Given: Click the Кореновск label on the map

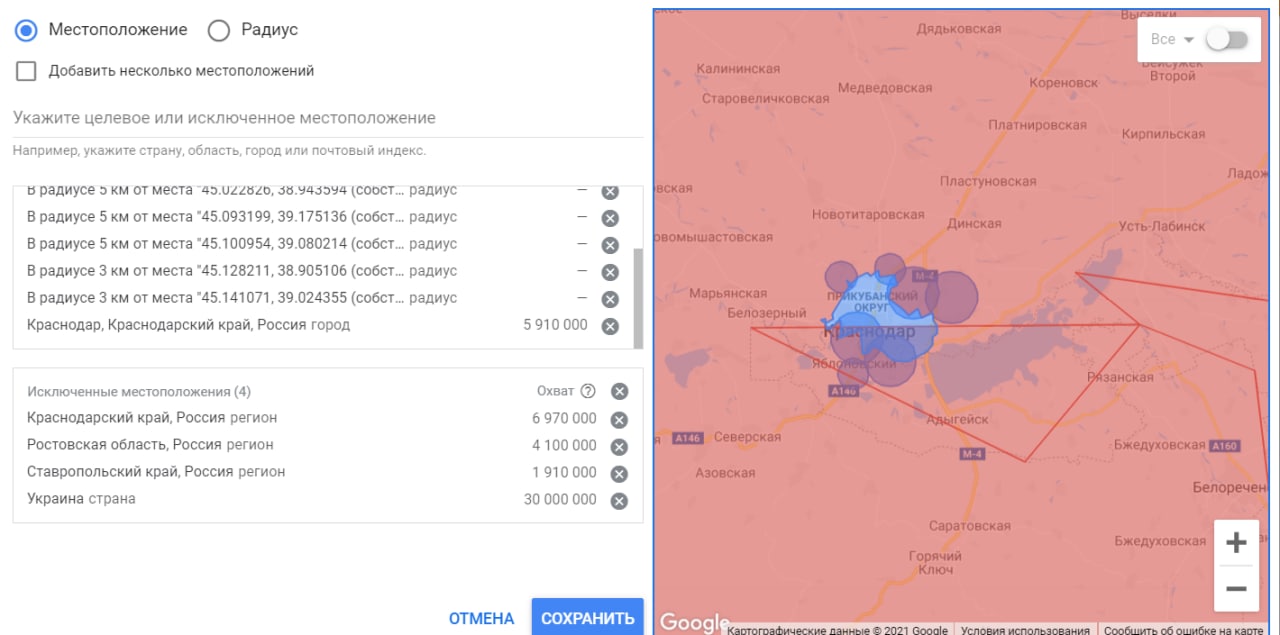Looking at the screenshot, I should point(1064,83).
